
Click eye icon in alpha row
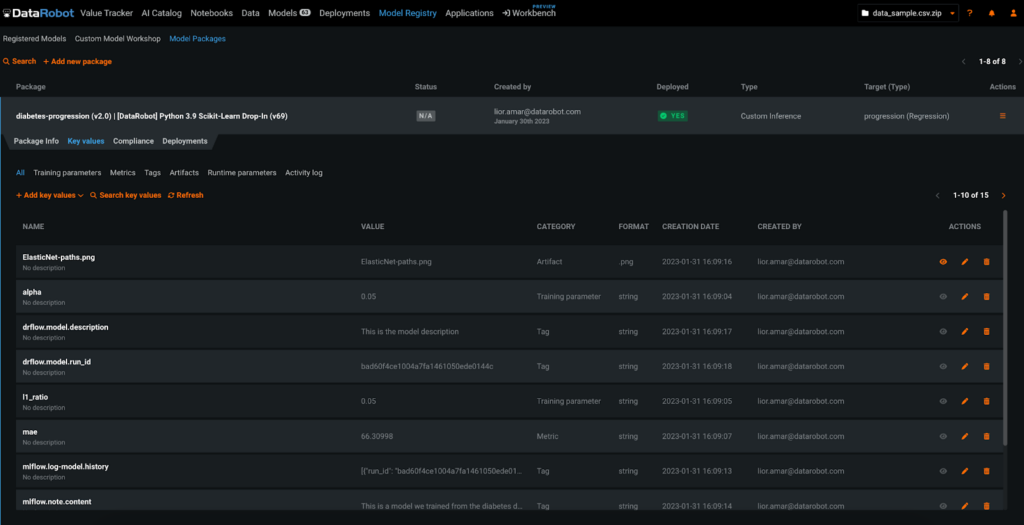943,296
